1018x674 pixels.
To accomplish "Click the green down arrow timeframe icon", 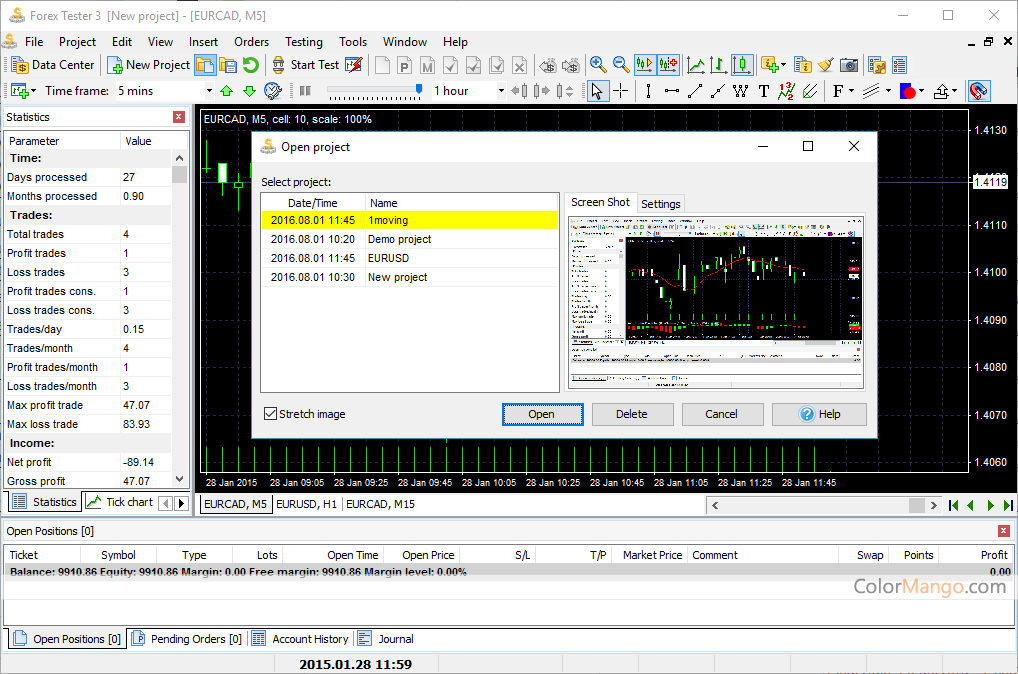I will [249, 91].
